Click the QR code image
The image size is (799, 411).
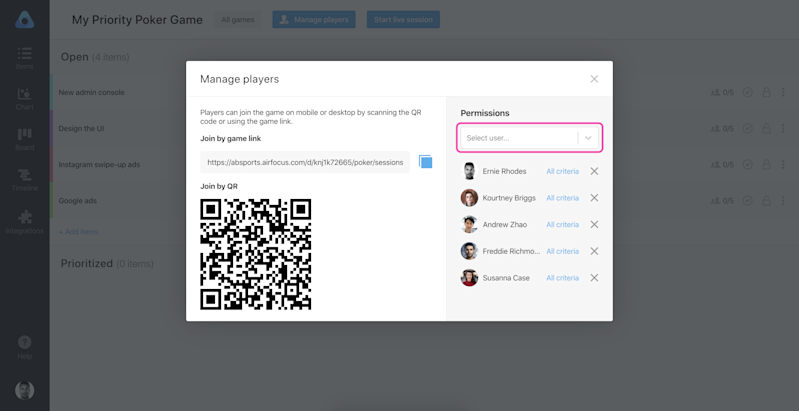pos(256,254)
